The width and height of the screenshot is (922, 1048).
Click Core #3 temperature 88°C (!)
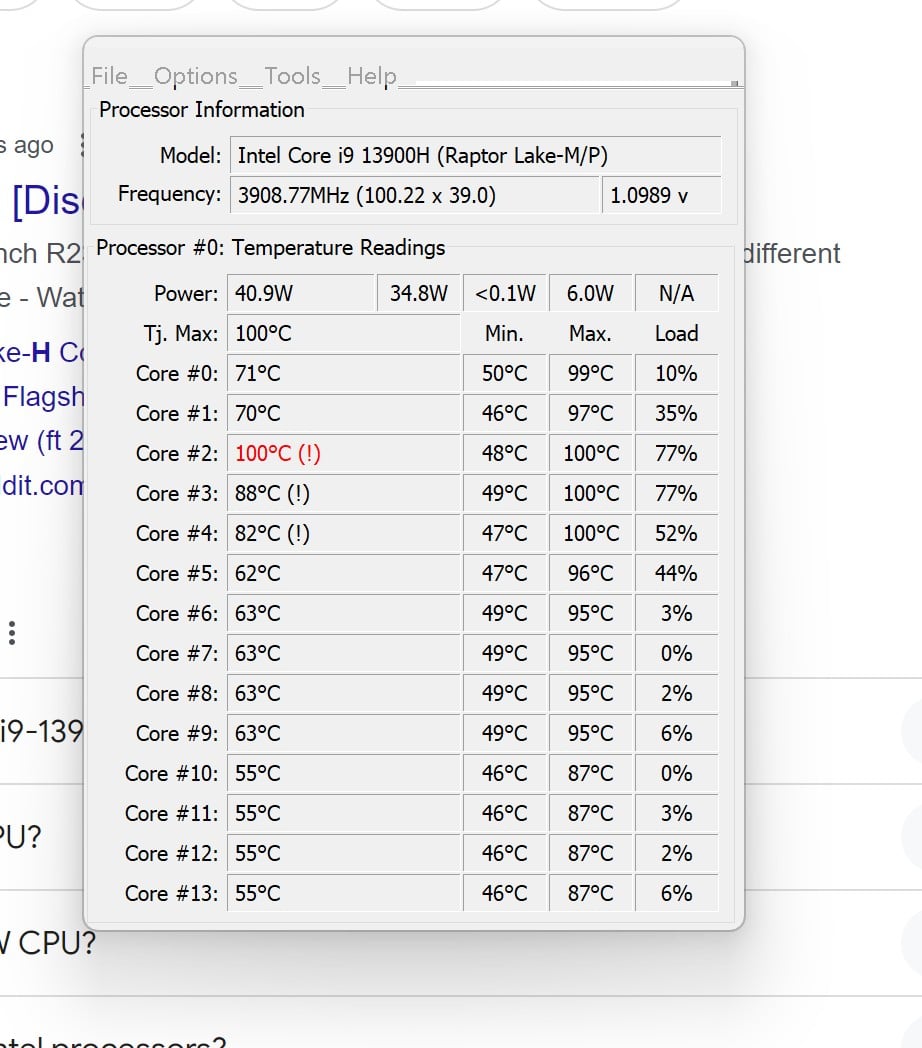[344, 494]
